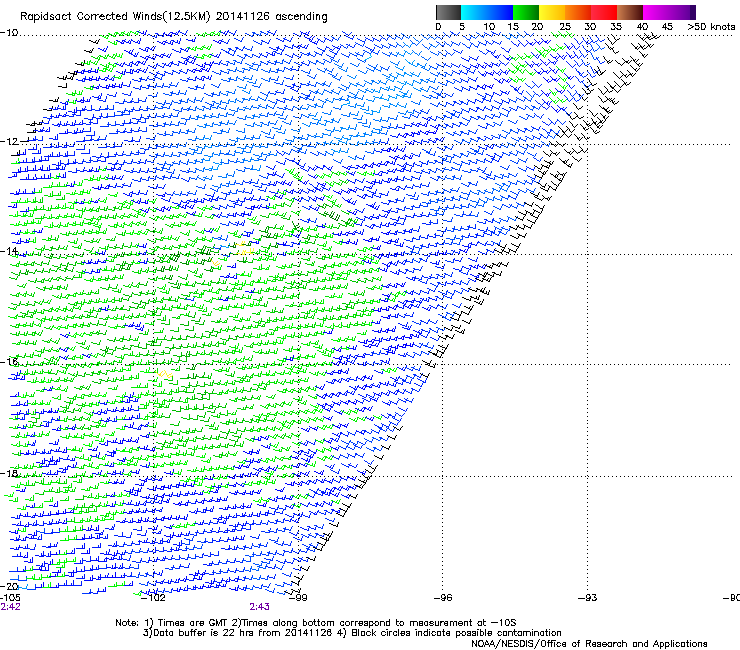Click the '-12' latitude axis label
This screenshot has height=650, width=740.
coord(9,142)
